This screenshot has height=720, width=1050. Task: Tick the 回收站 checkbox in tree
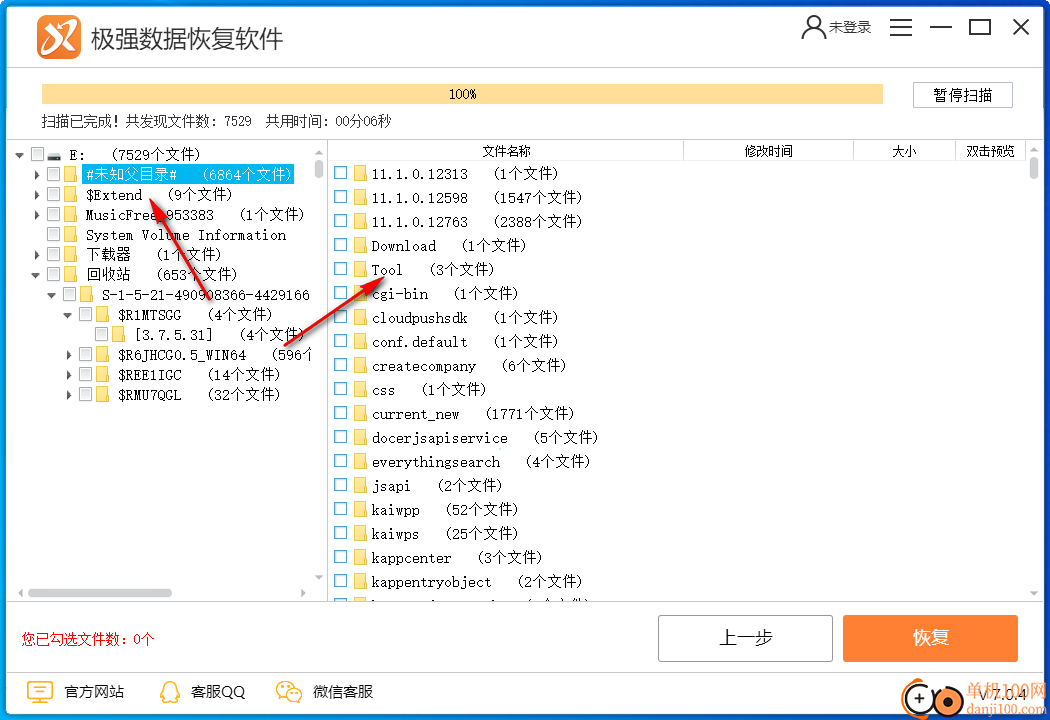(54, 274)
